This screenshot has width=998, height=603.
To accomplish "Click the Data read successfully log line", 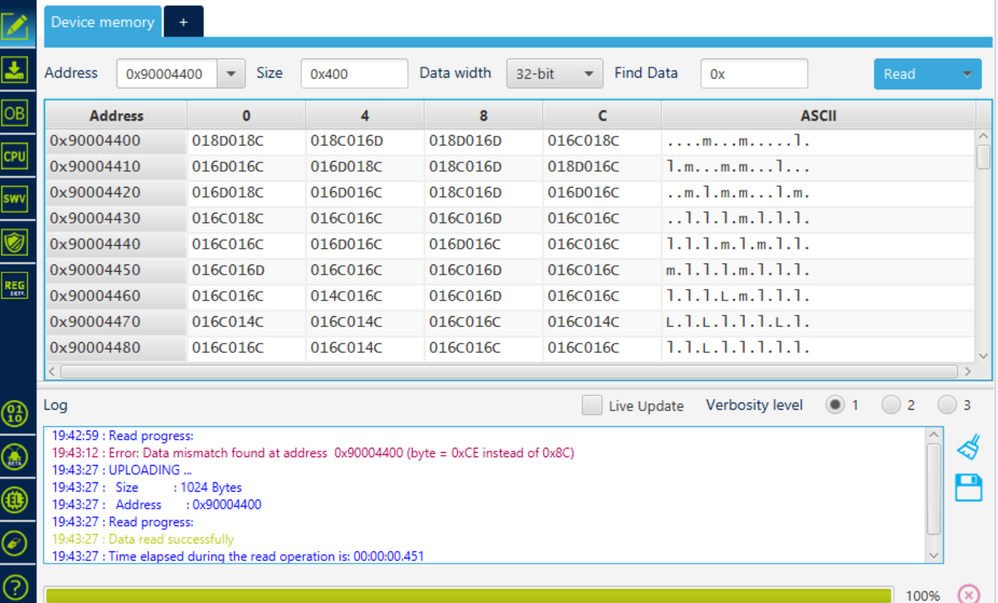I will (x=143, y=539).
